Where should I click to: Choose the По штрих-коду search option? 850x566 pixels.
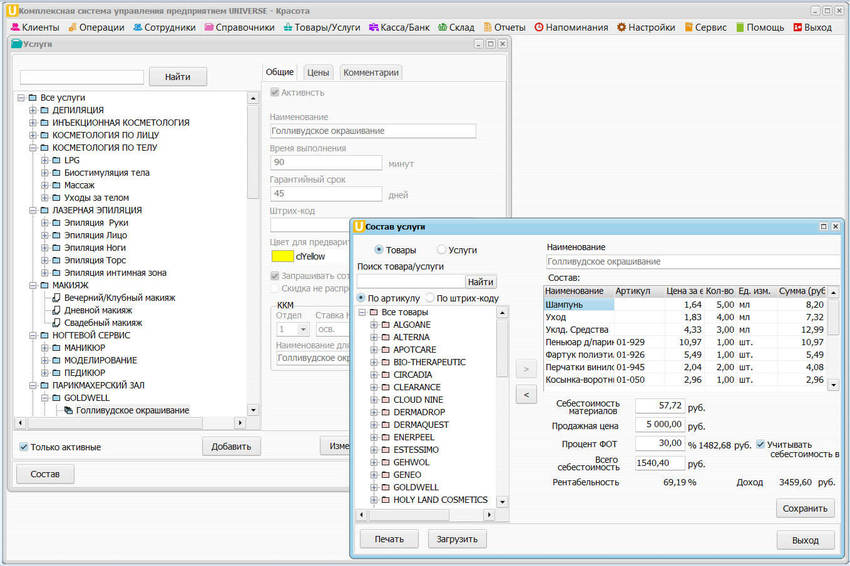point(430,298)
